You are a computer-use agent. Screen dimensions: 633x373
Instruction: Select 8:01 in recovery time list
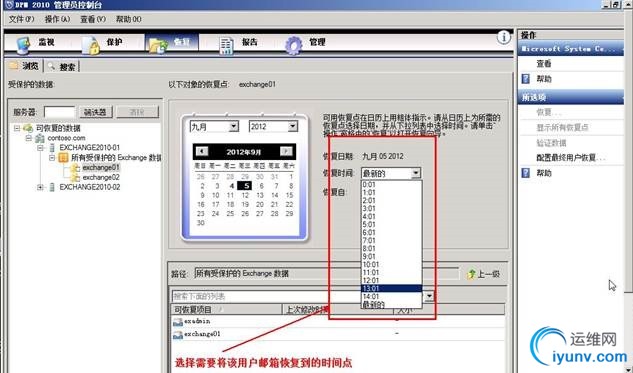(x=391, y=249)
